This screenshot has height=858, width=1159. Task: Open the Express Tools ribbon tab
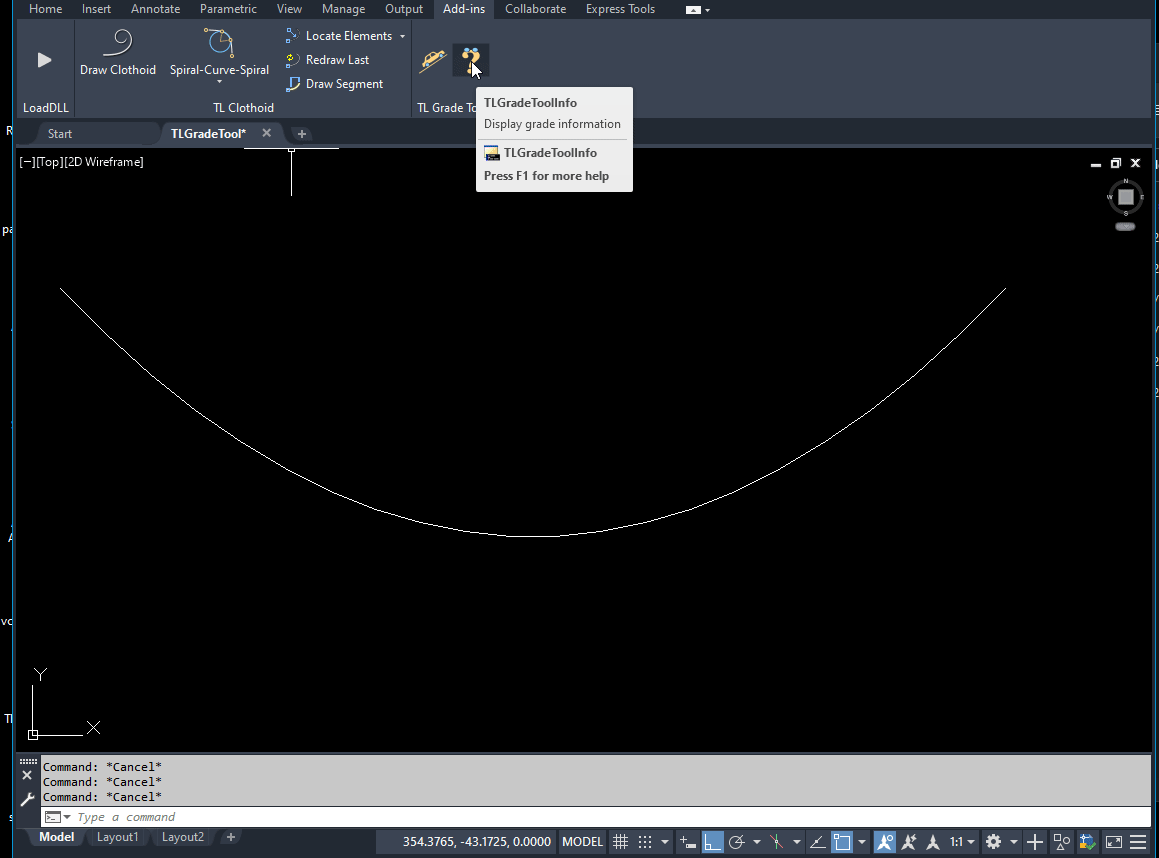[x=620, y=9]
